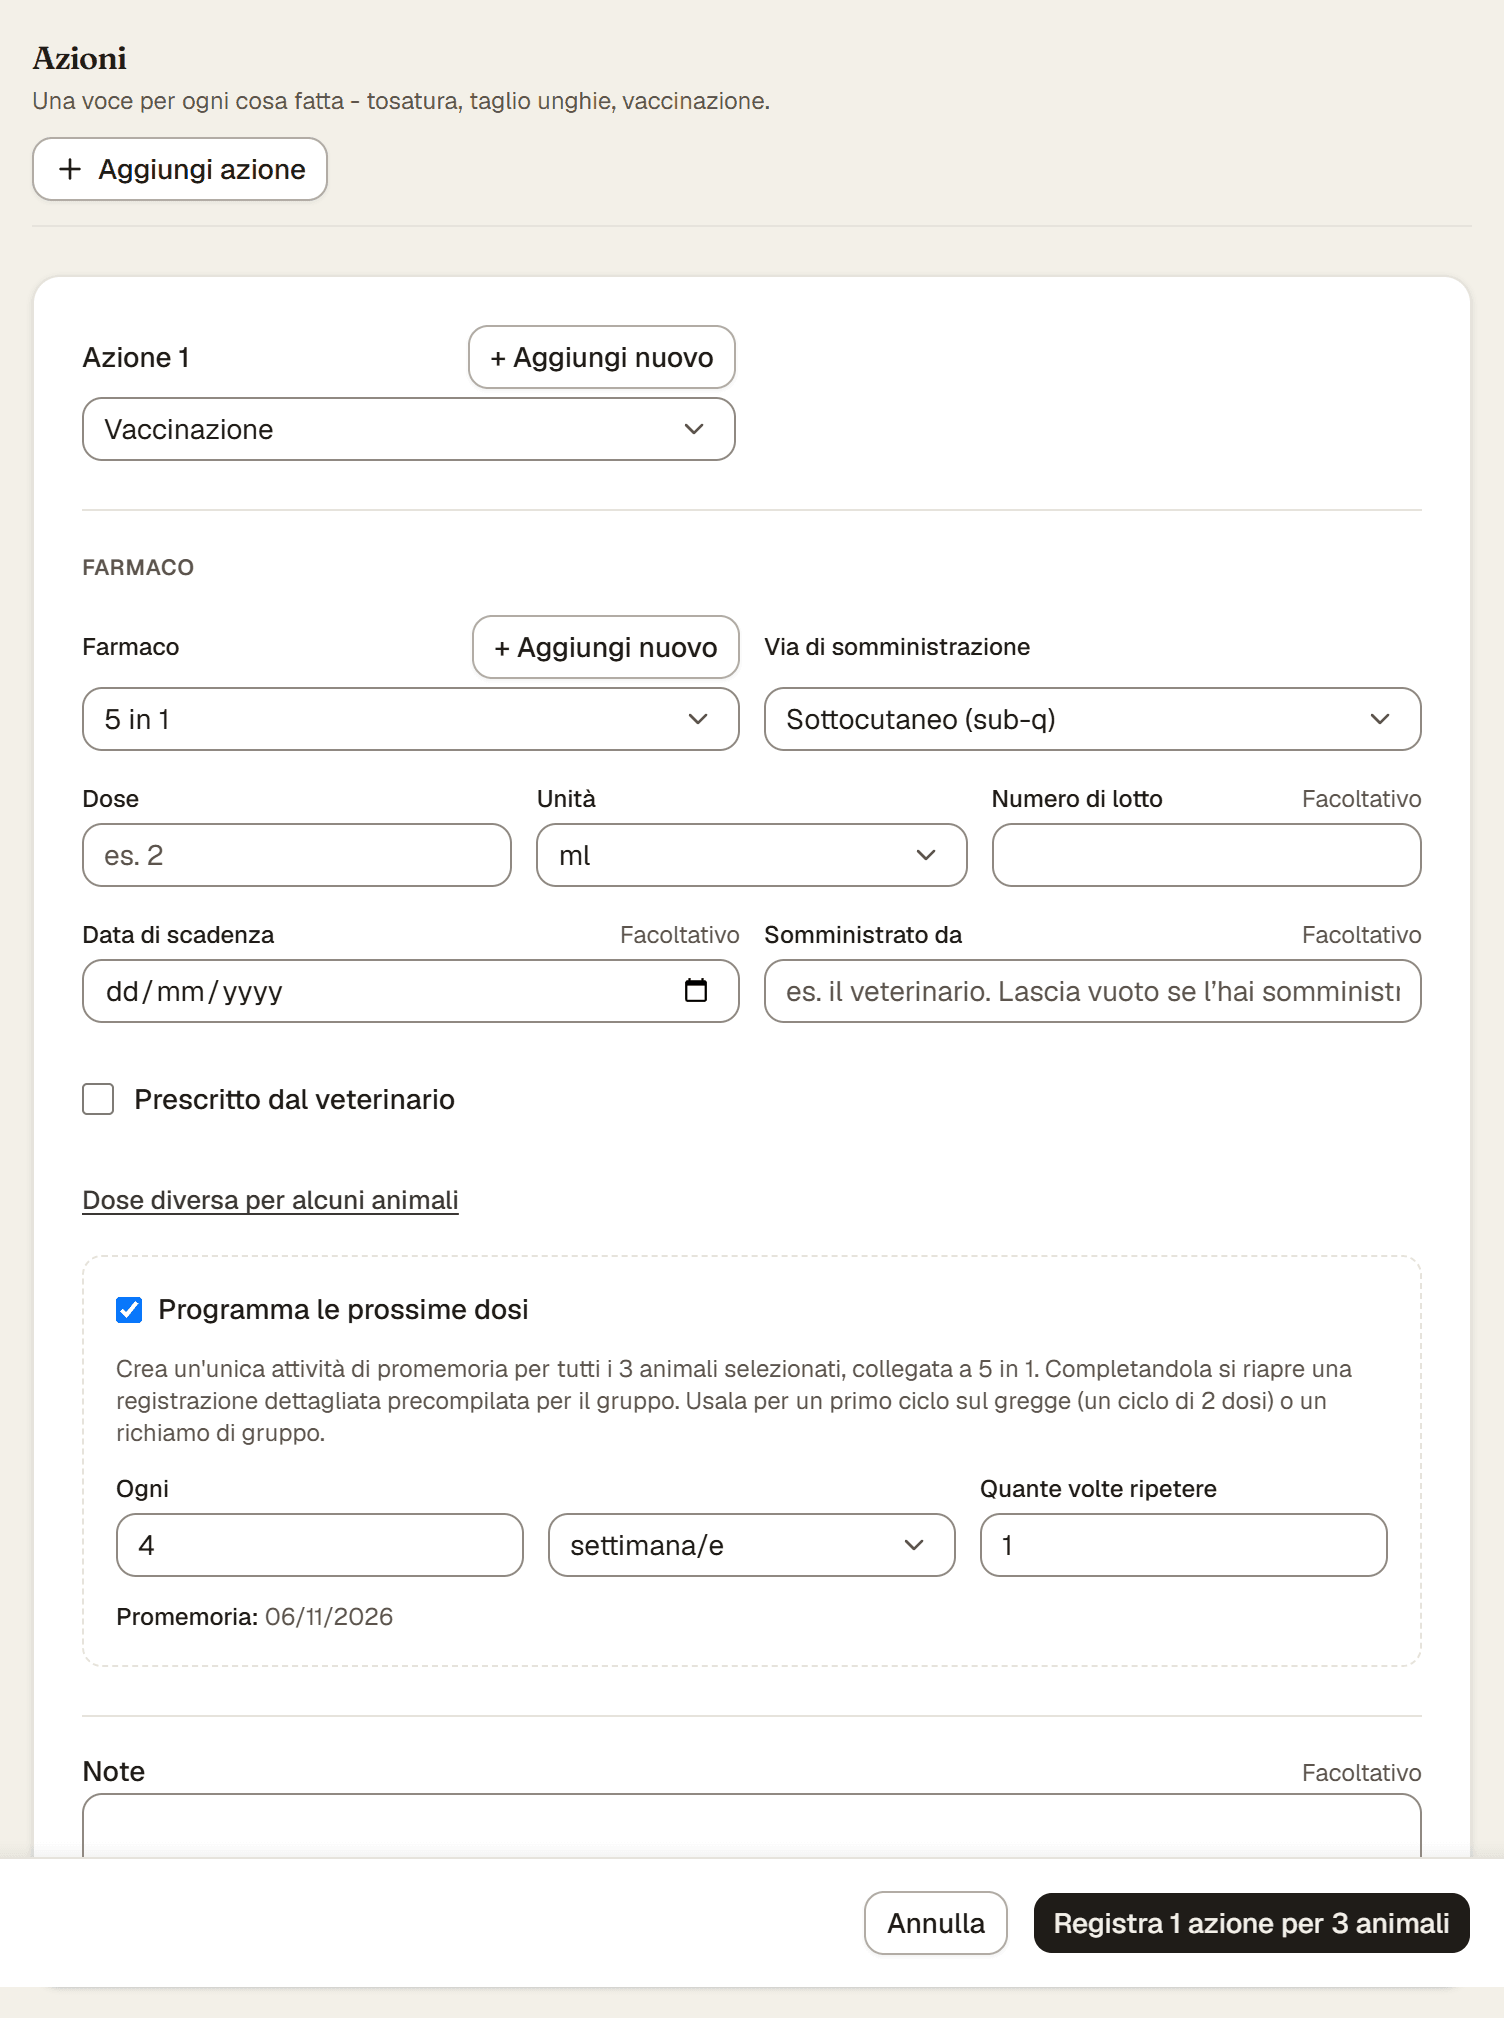This screenshot has height=2018, width=1504.
Task: Open Via di somministrazione Sottocutaneo dropdown
Action: [1093, 719]
